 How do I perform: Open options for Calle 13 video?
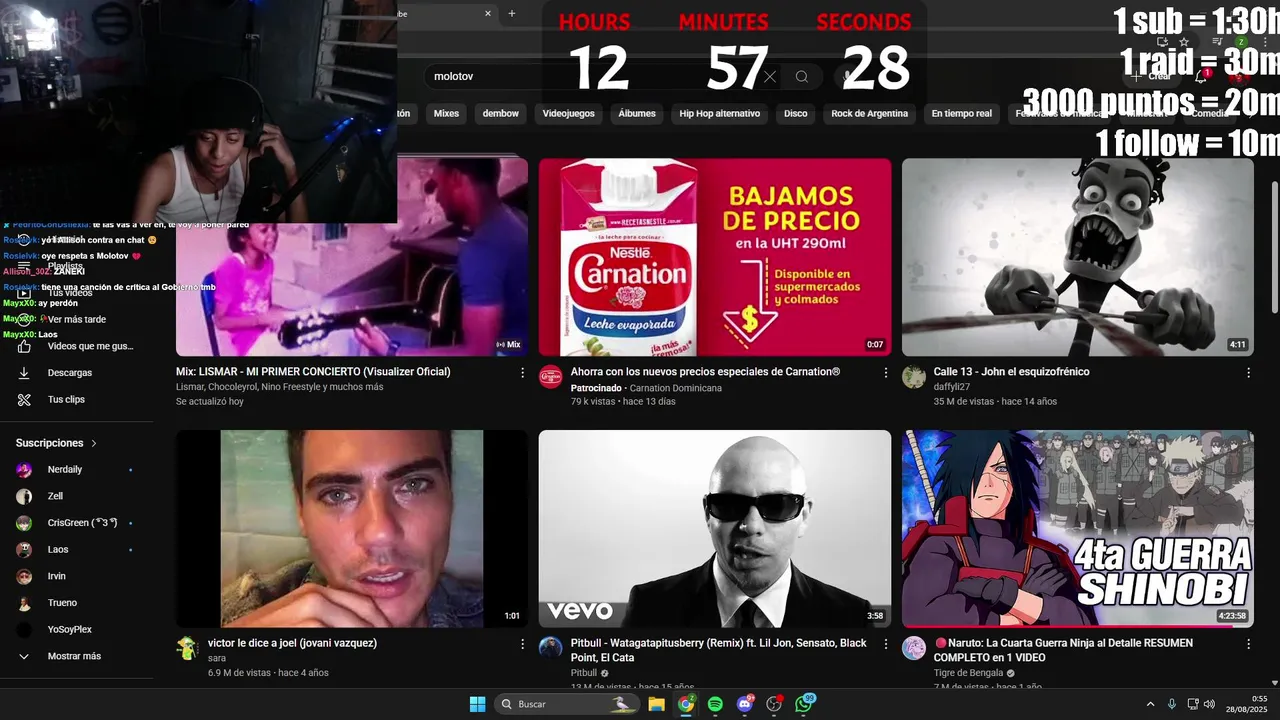point(1248,372)
